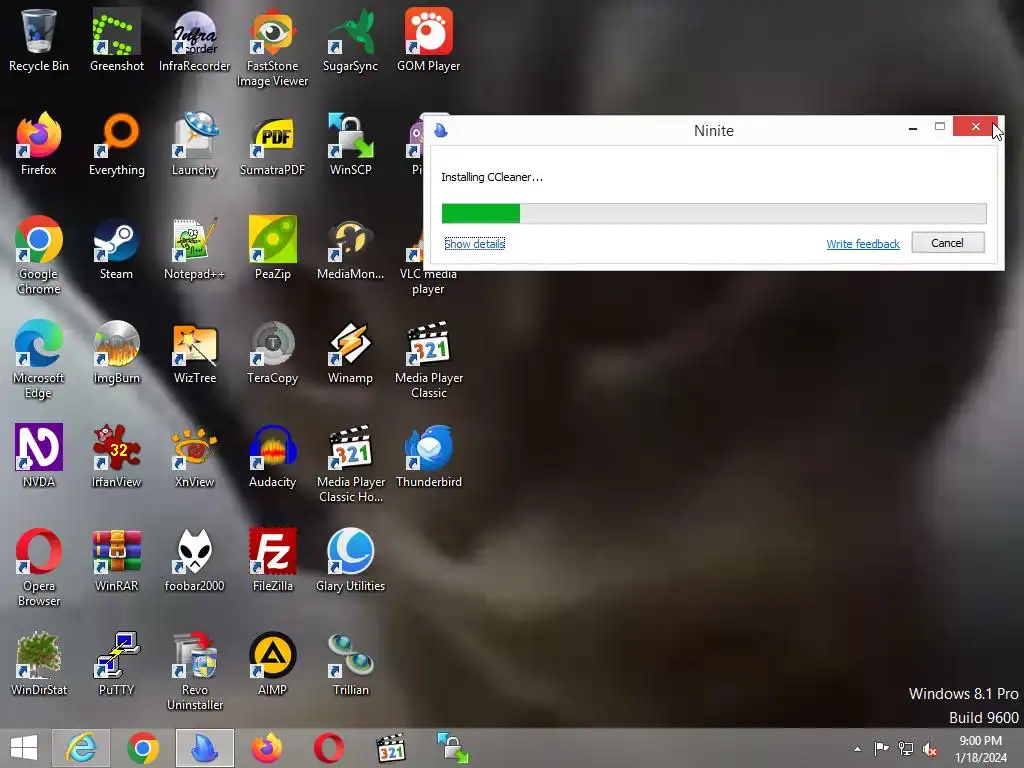Cancel the Ninite installation
This screenshot has width=1024, height=768.
pyautogui.click(x=948, y=243)
